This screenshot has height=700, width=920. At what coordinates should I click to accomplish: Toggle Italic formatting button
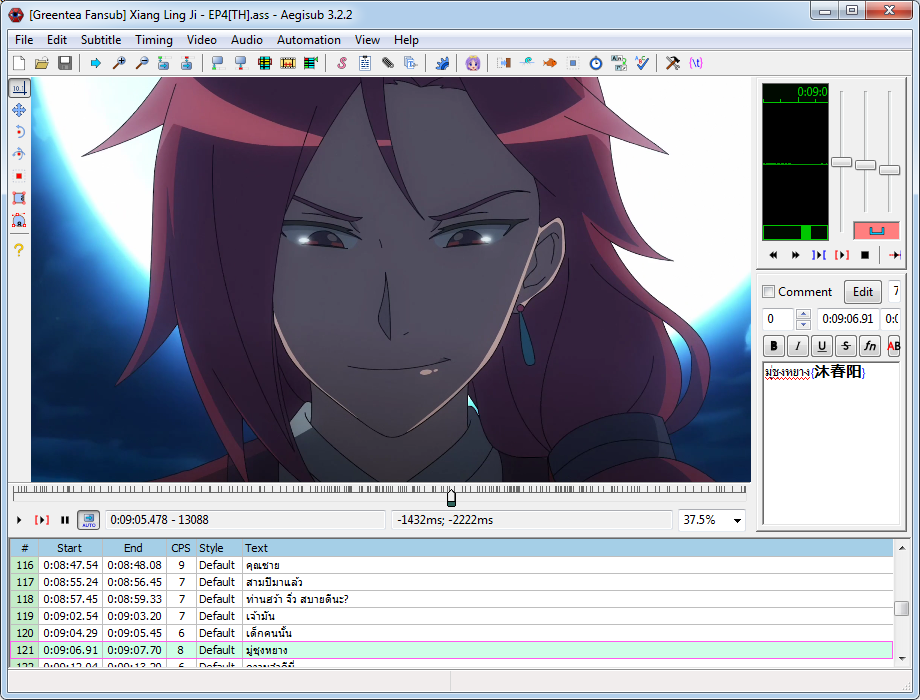pos(797,346)
